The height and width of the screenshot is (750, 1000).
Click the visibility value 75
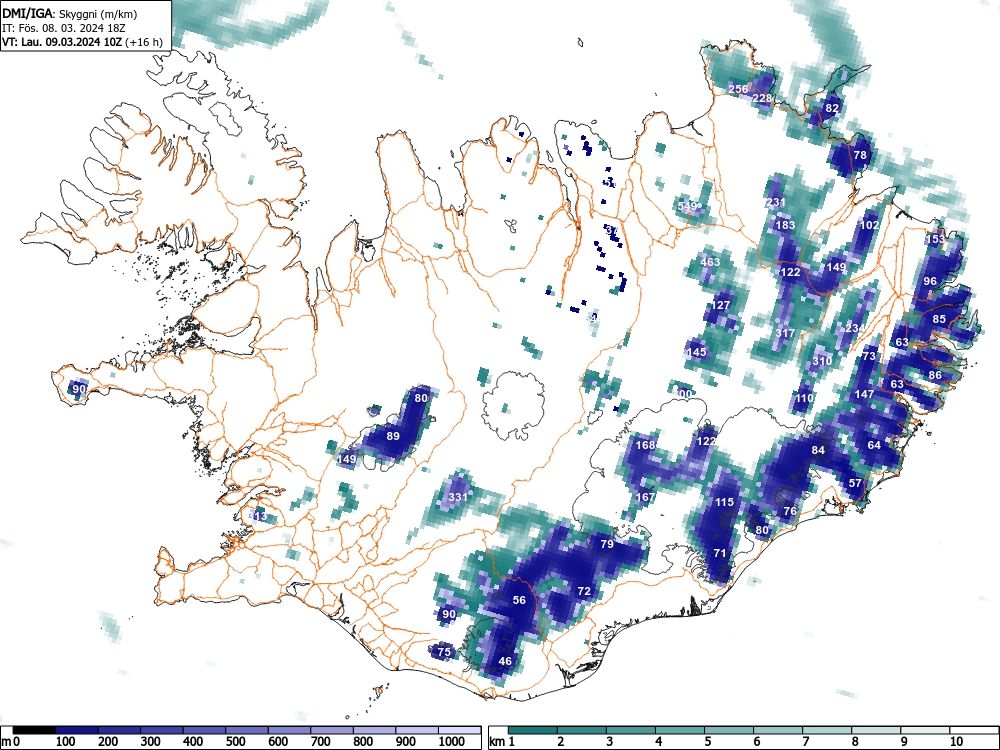[x=444, y=652]
